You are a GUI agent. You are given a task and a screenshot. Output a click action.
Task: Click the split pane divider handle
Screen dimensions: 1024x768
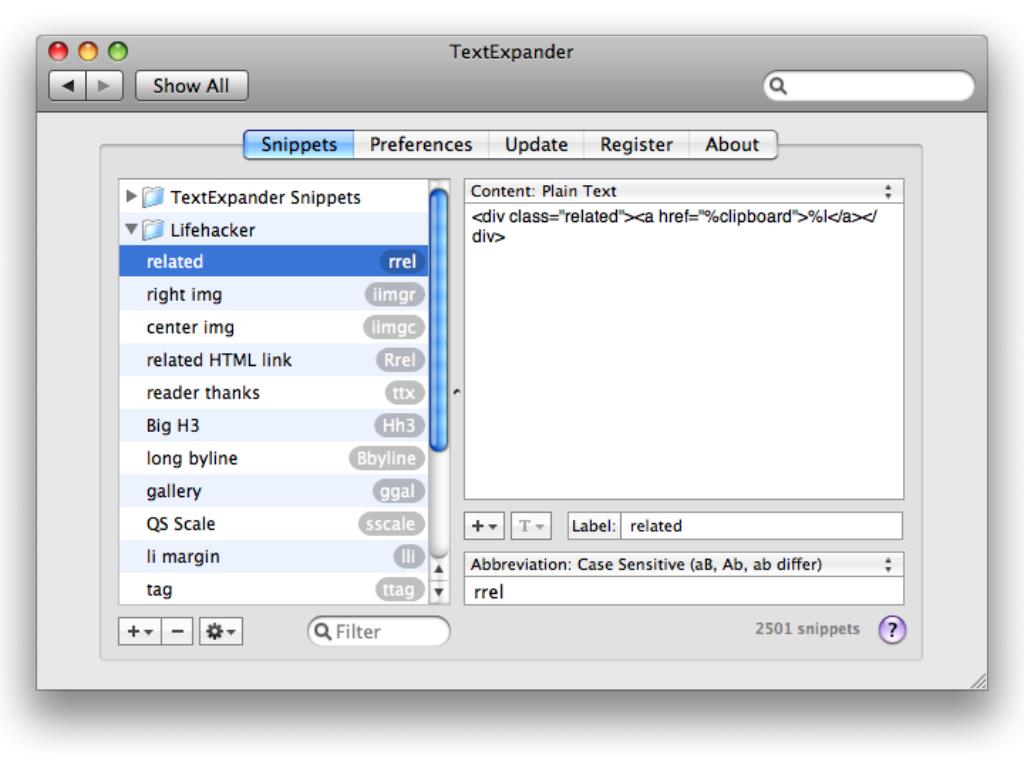(x=456, y=392)
